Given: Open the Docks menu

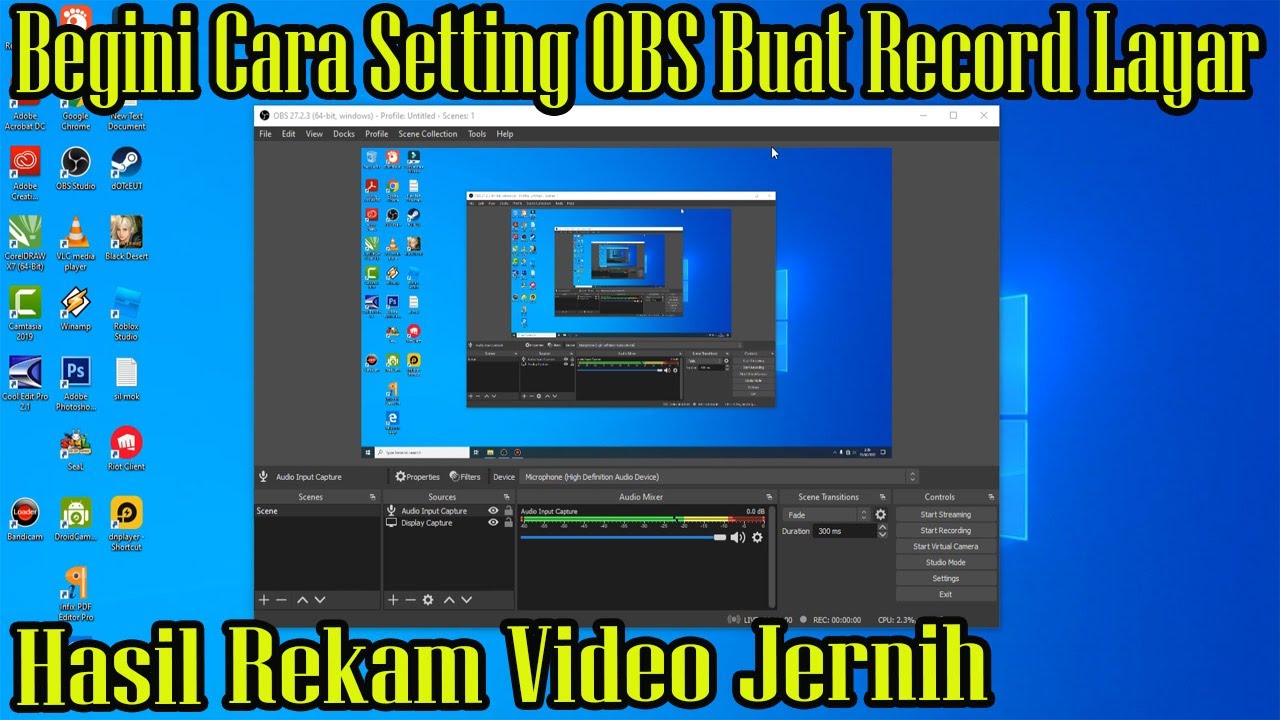Looking at the screenshot, I should click(344, 134).
